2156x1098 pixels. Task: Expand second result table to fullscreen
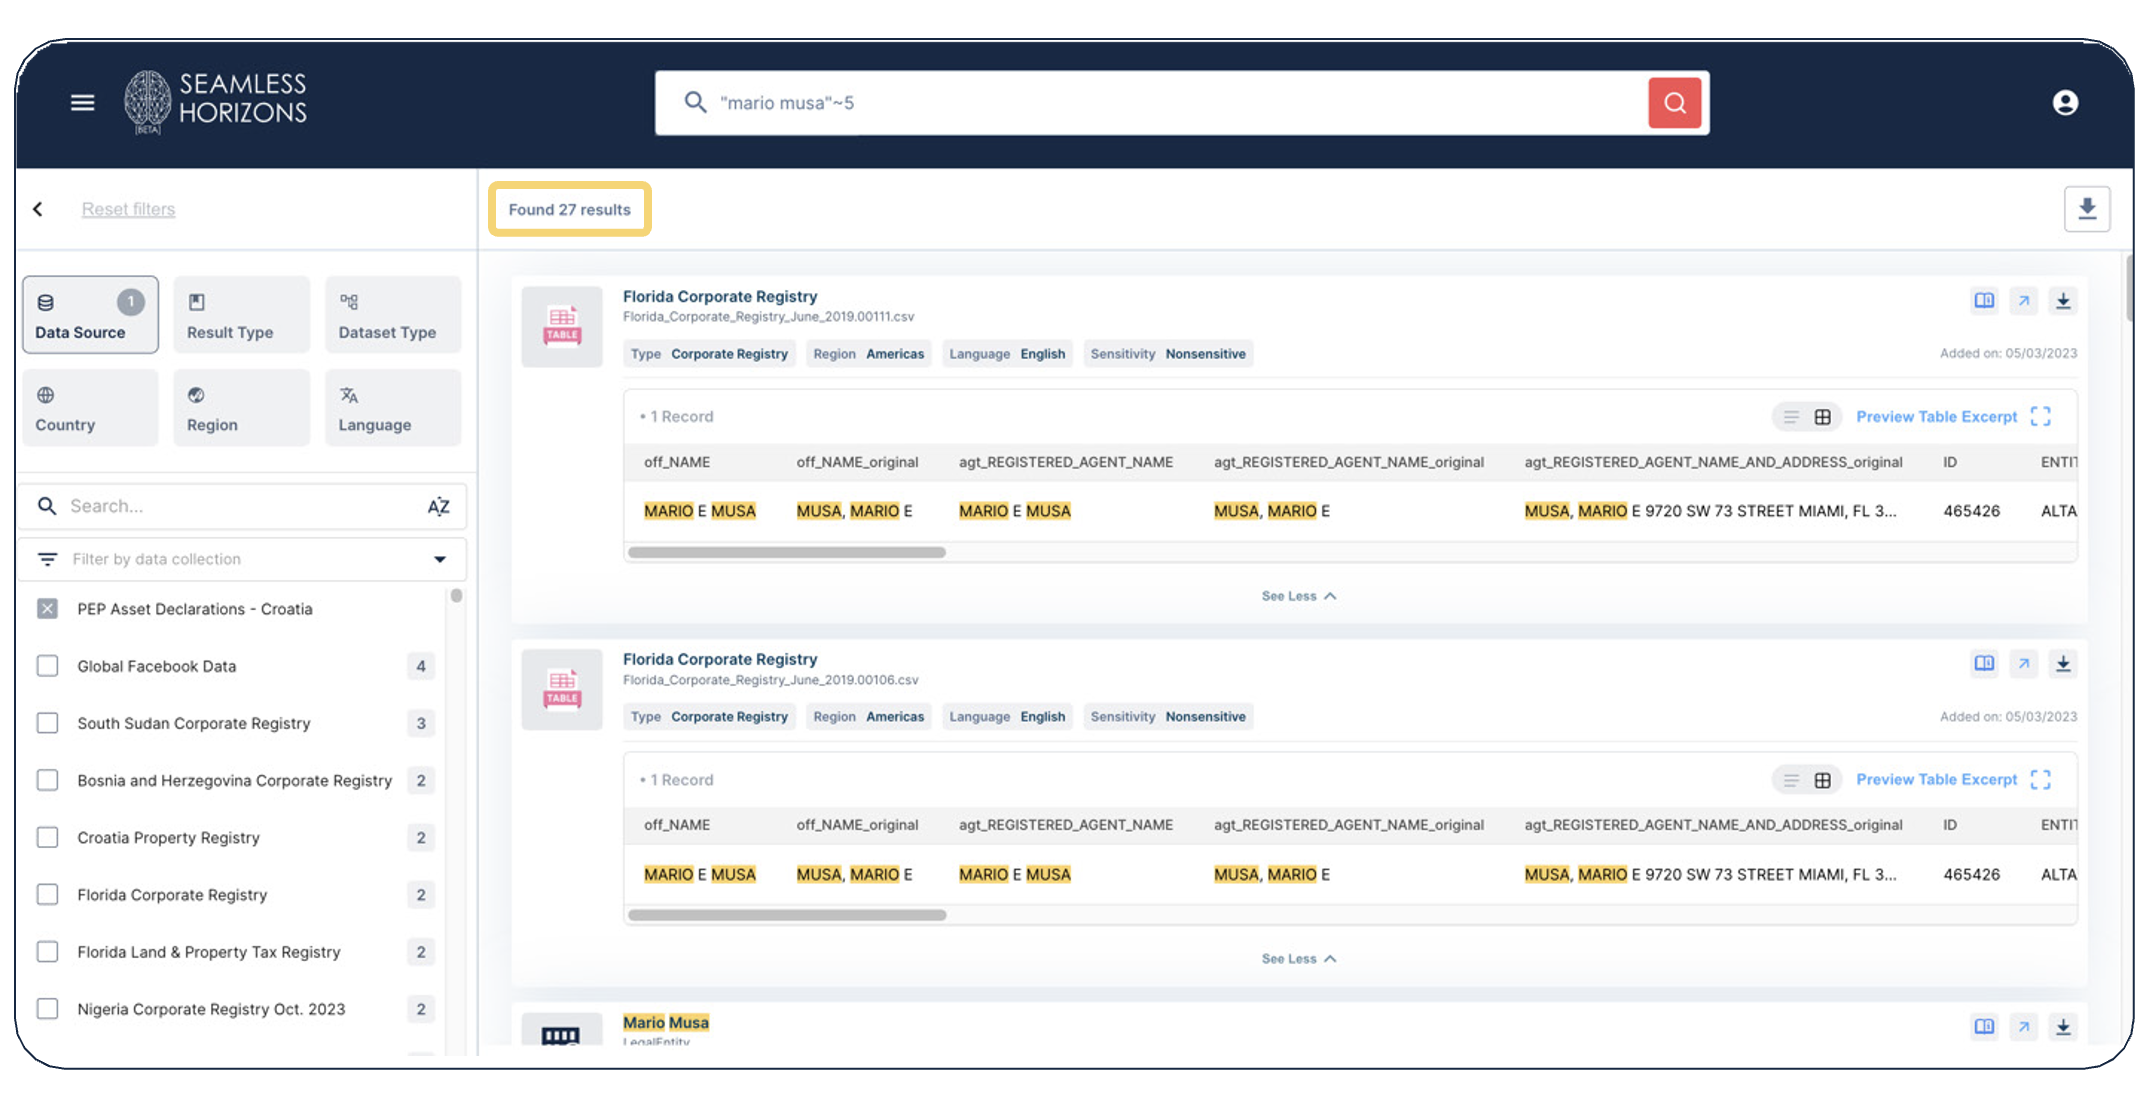pyautogui.click(x=2041, y=780)
